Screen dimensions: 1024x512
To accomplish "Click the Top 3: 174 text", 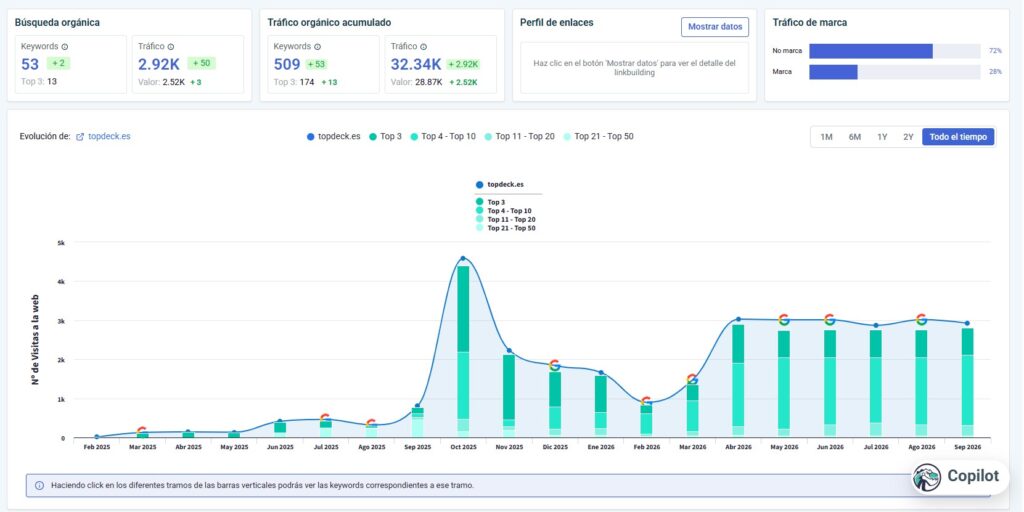I will (294, 82).
